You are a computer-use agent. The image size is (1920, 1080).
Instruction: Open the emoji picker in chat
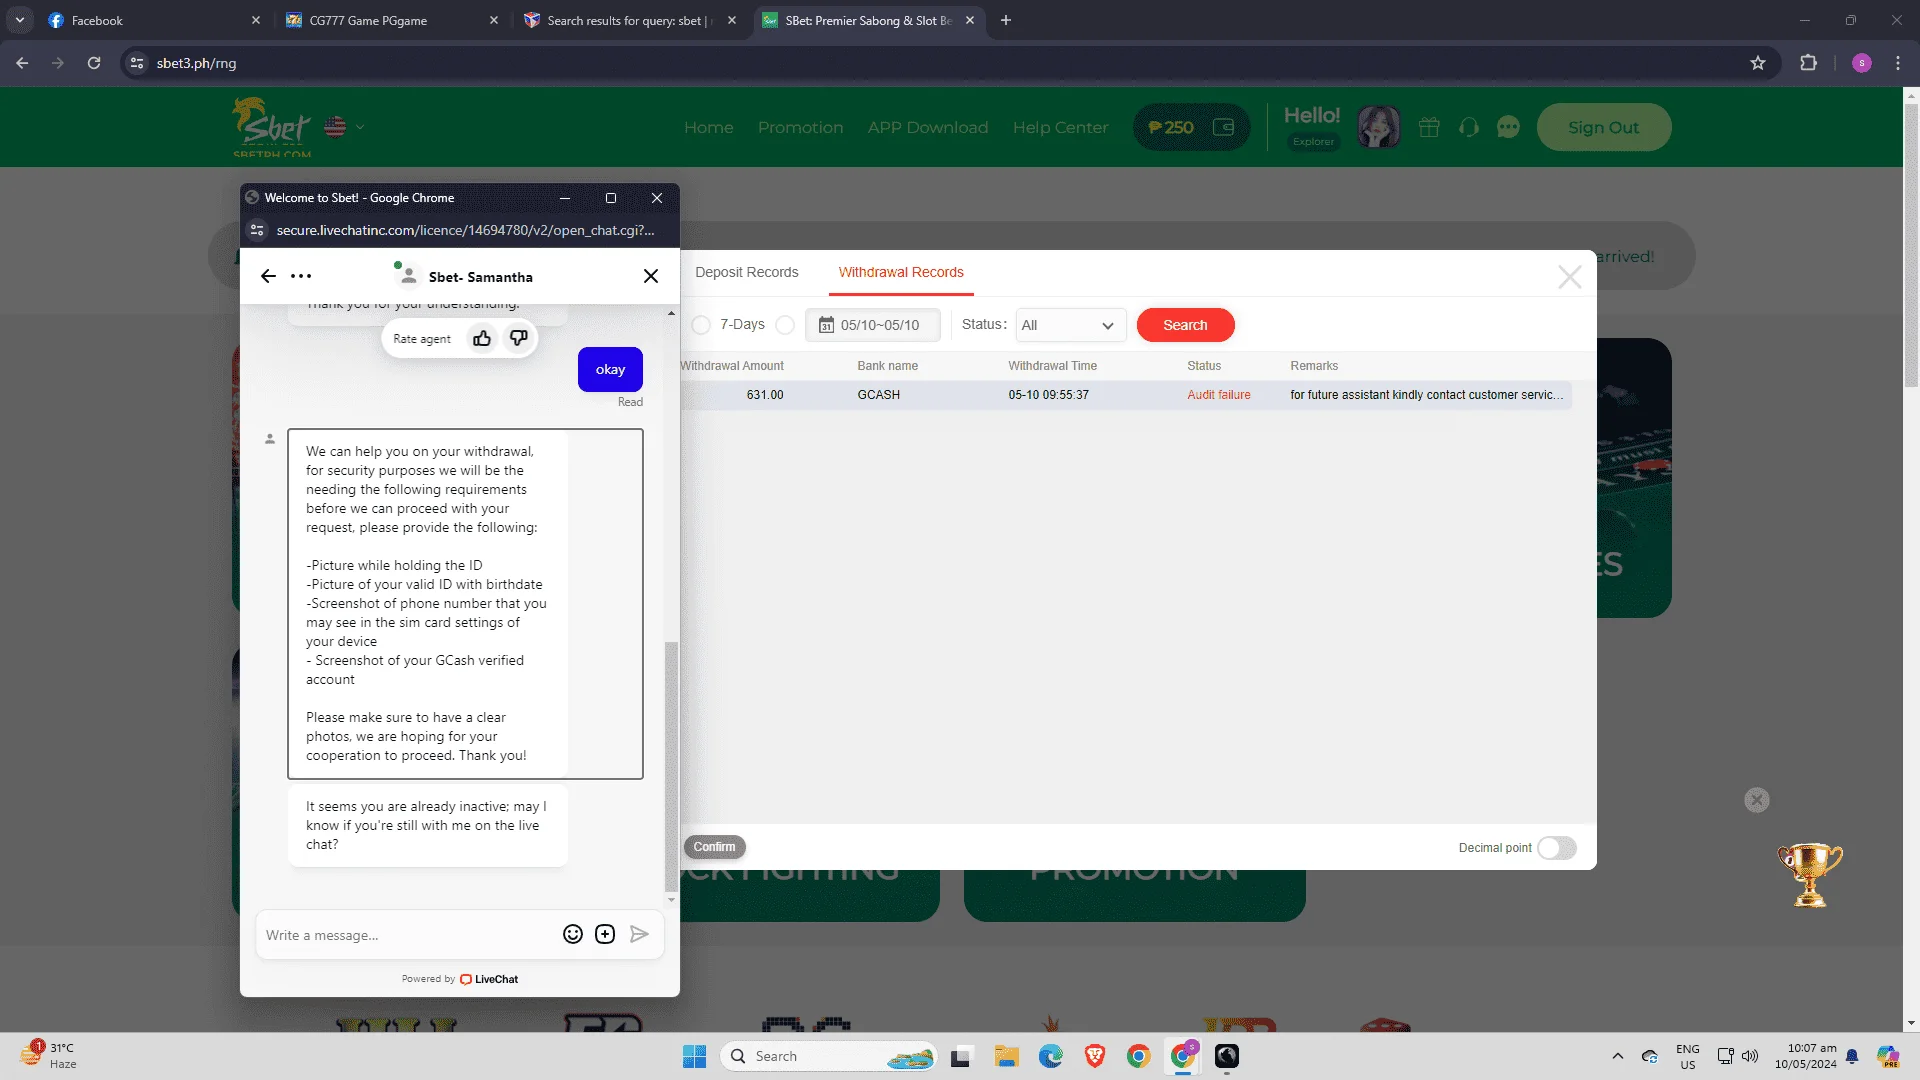573,934
